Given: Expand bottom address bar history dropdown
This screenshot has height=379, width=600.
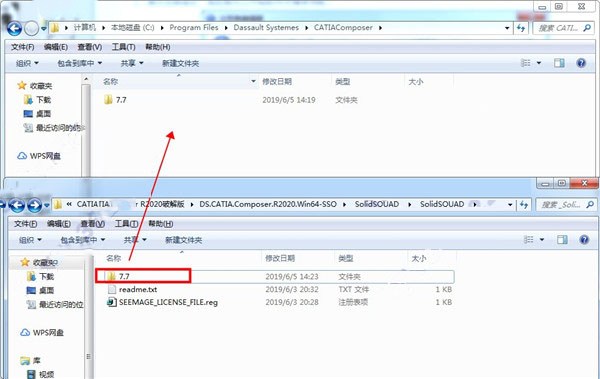Looking at the screenshot, I should click(x=510, y=205).
